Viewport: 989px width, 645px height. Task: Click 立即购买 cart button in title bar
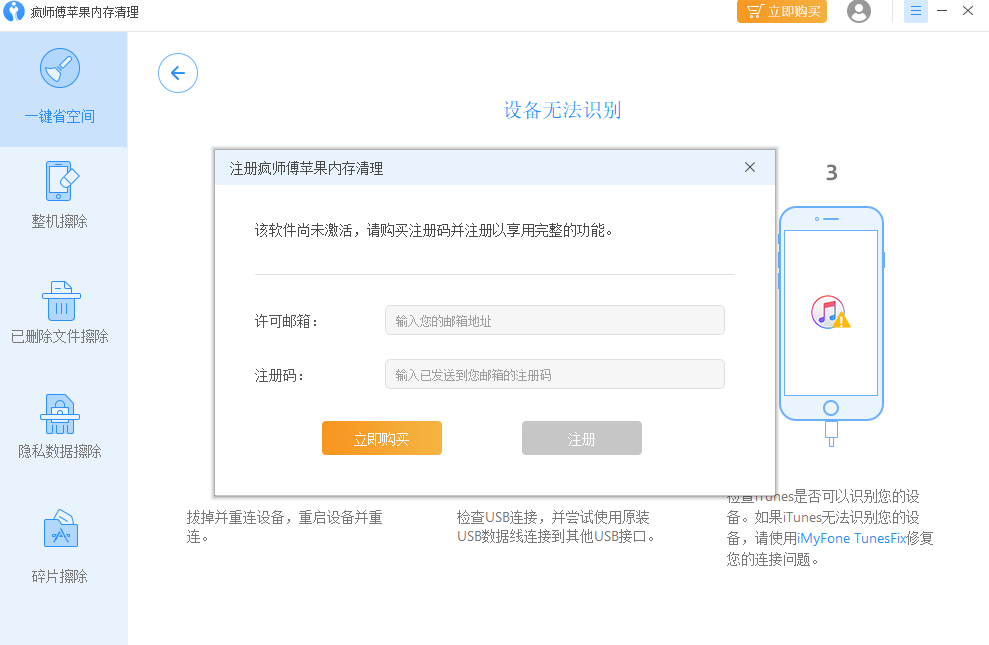(781, 11)
